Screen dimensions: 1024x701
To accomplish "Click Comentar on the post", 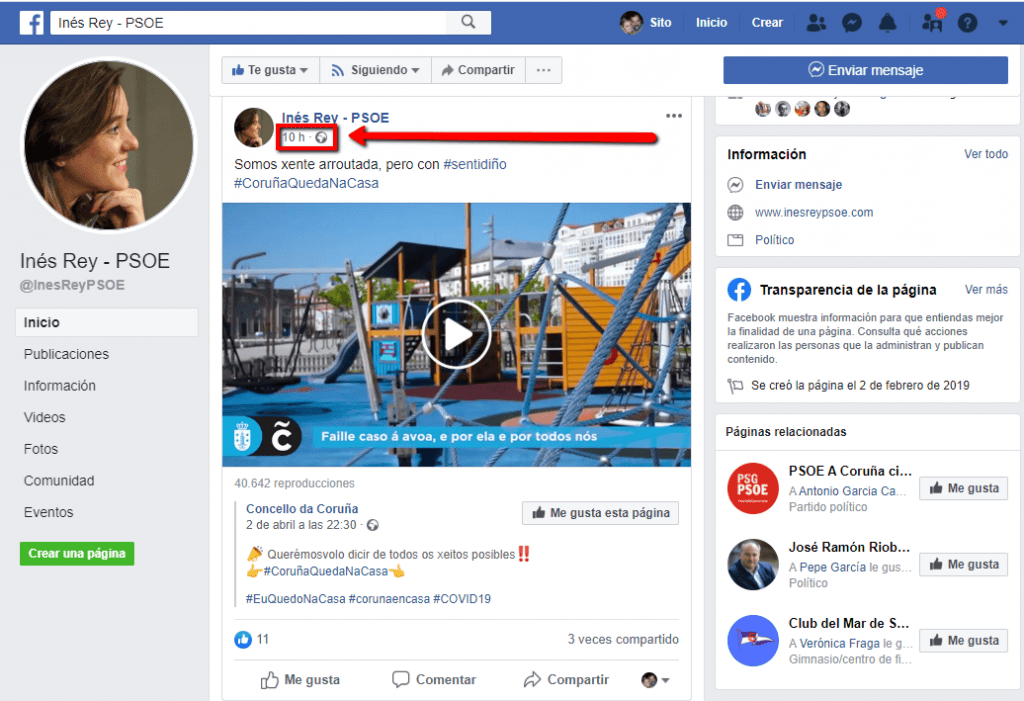I will click(x=434, y=679).
